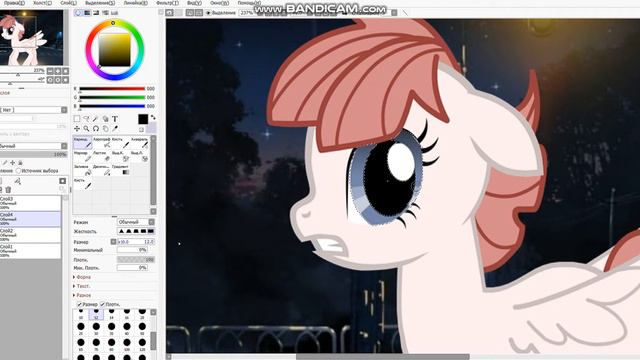Viewport: 640px width, 360px height.
Task: Expand the Форма section
Action: pyautogui.click(x=83, y=277)
